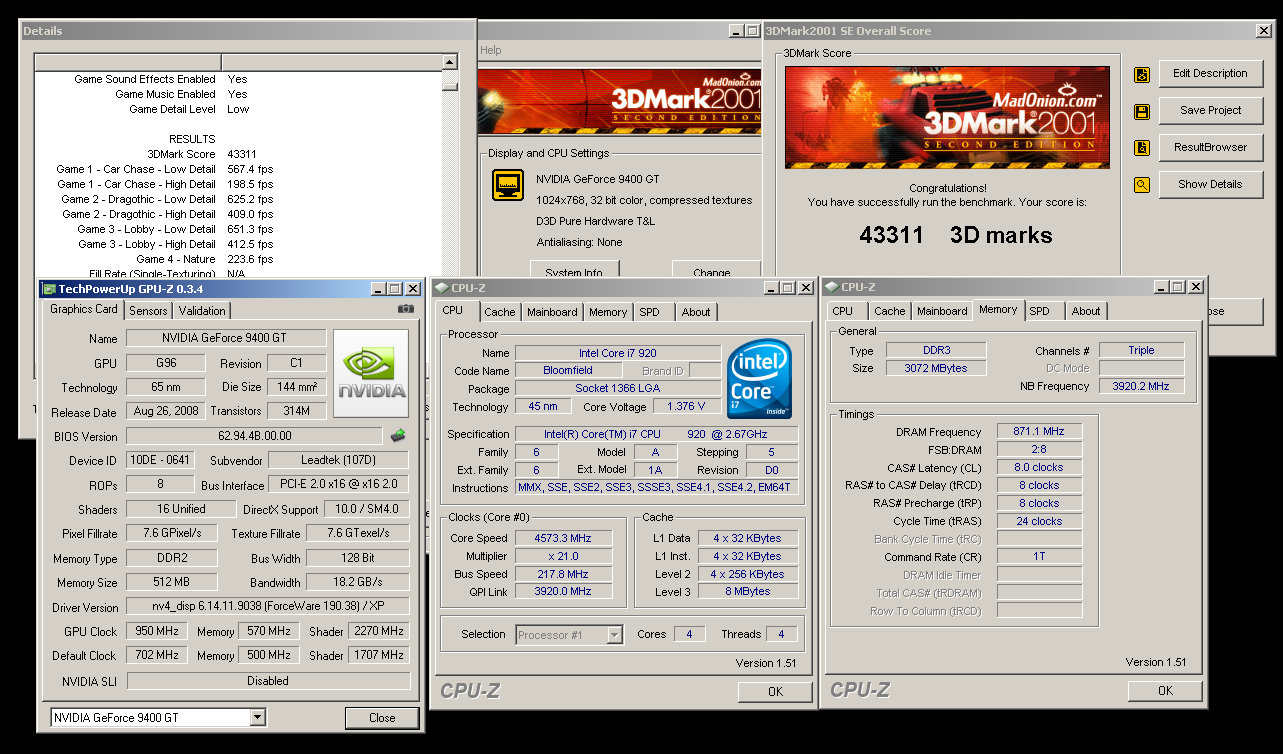Image resolution: width=1283 pixels, height=754 pixels.
Task: Click the Subvendor Leadtek (107D) field
Action: pos(340,460)
